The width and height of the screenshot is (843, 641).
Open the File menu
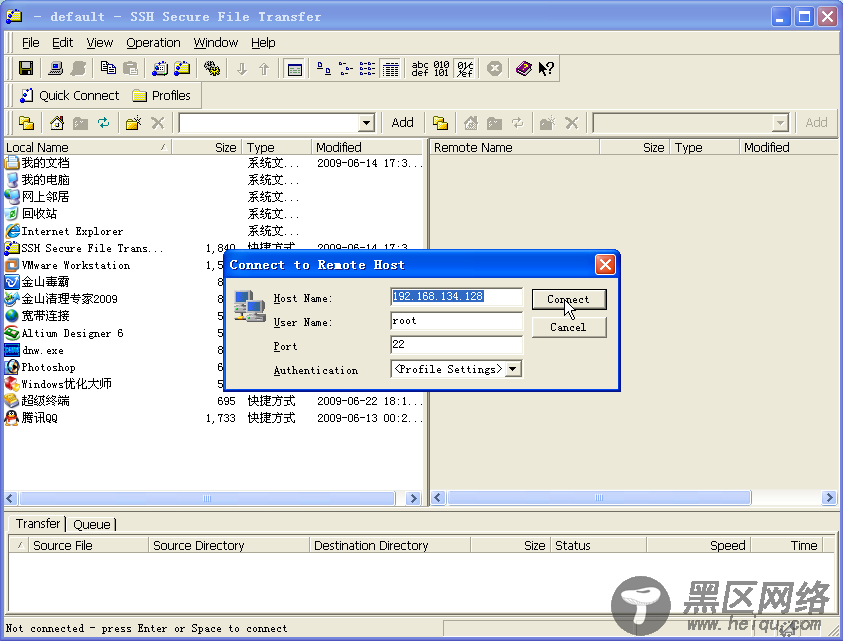click(x=30, y=42)
